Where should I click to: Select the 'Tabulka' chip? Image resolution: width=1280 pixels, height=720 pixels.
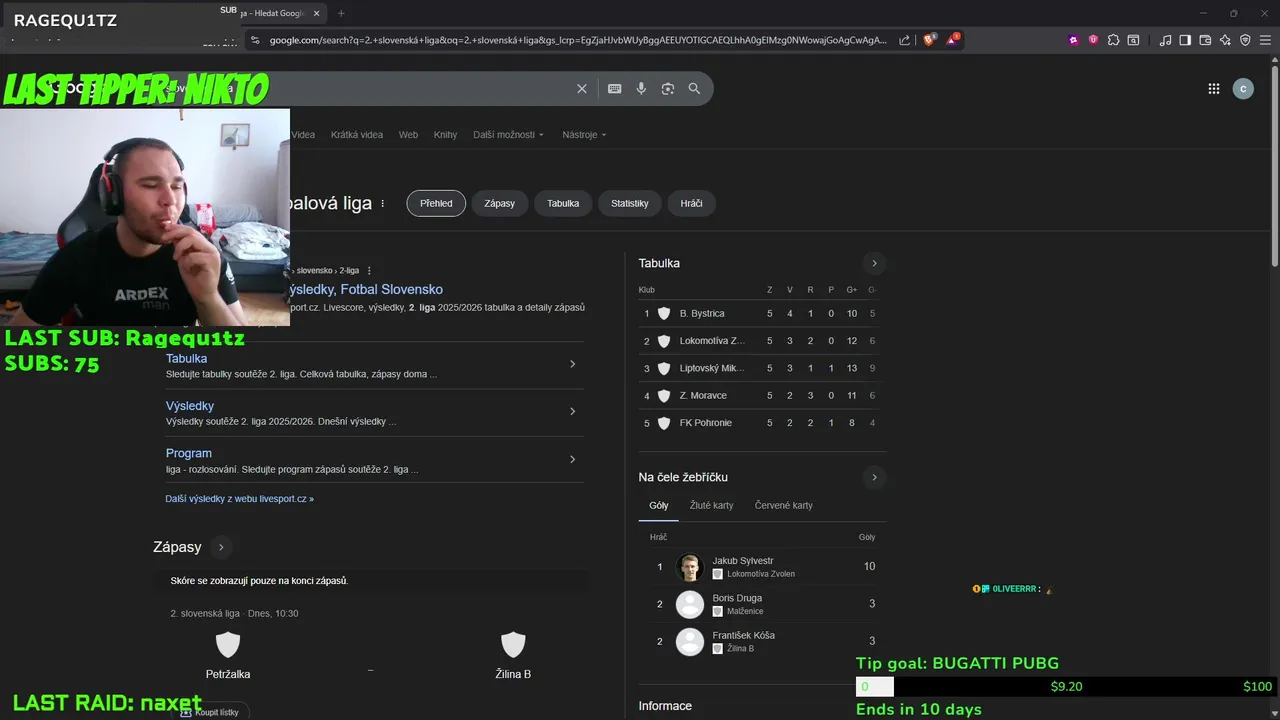click(x=563, y=203)
